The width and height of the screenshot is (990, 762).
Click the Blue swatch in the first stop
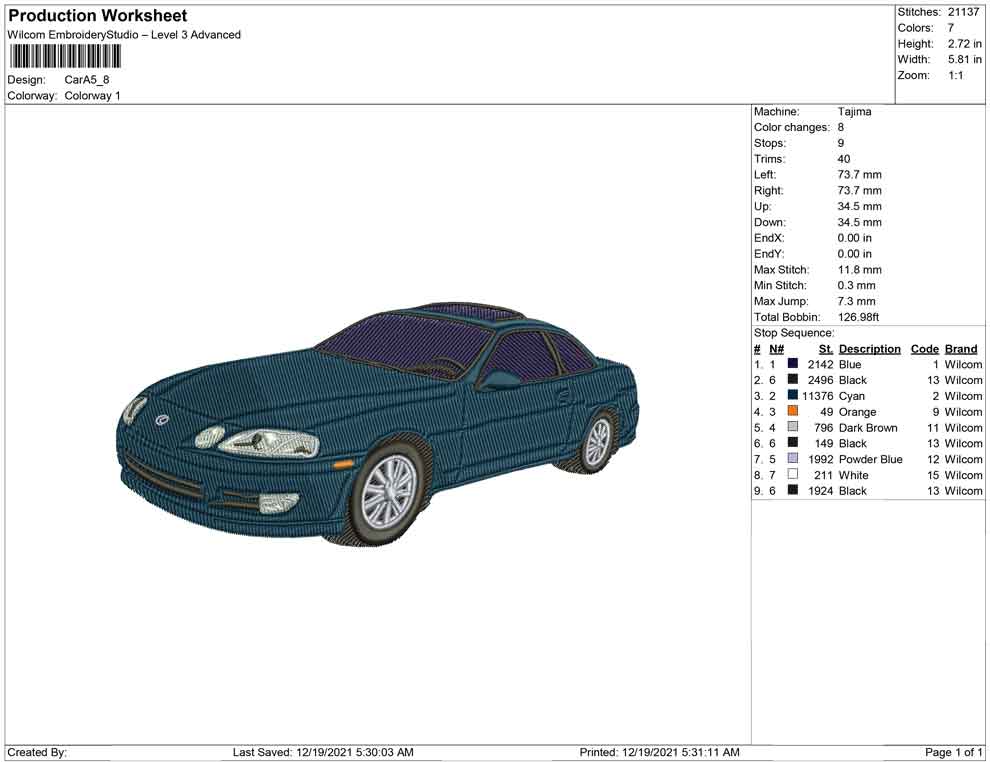click(793, 364)
